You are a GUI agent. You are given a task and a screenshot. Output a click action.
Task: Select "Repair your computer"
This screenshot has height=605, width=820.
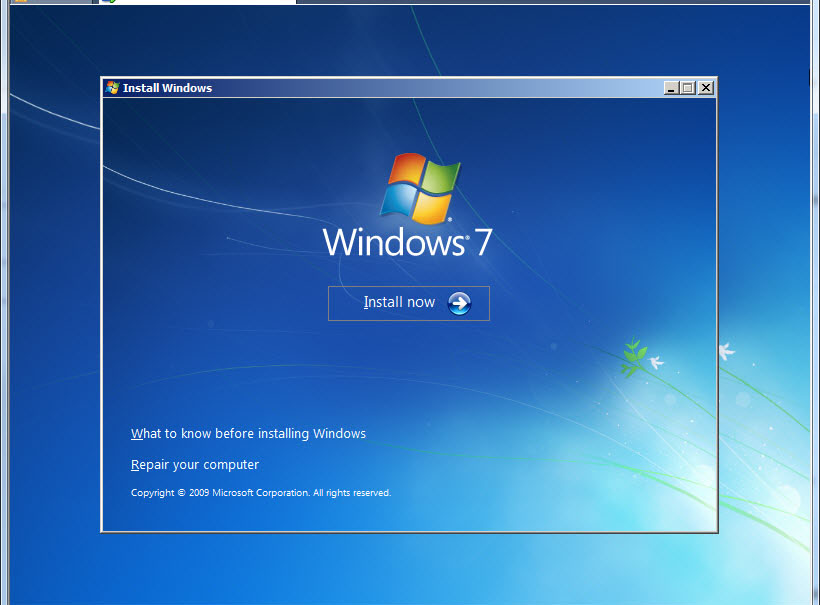pos(195,464)
